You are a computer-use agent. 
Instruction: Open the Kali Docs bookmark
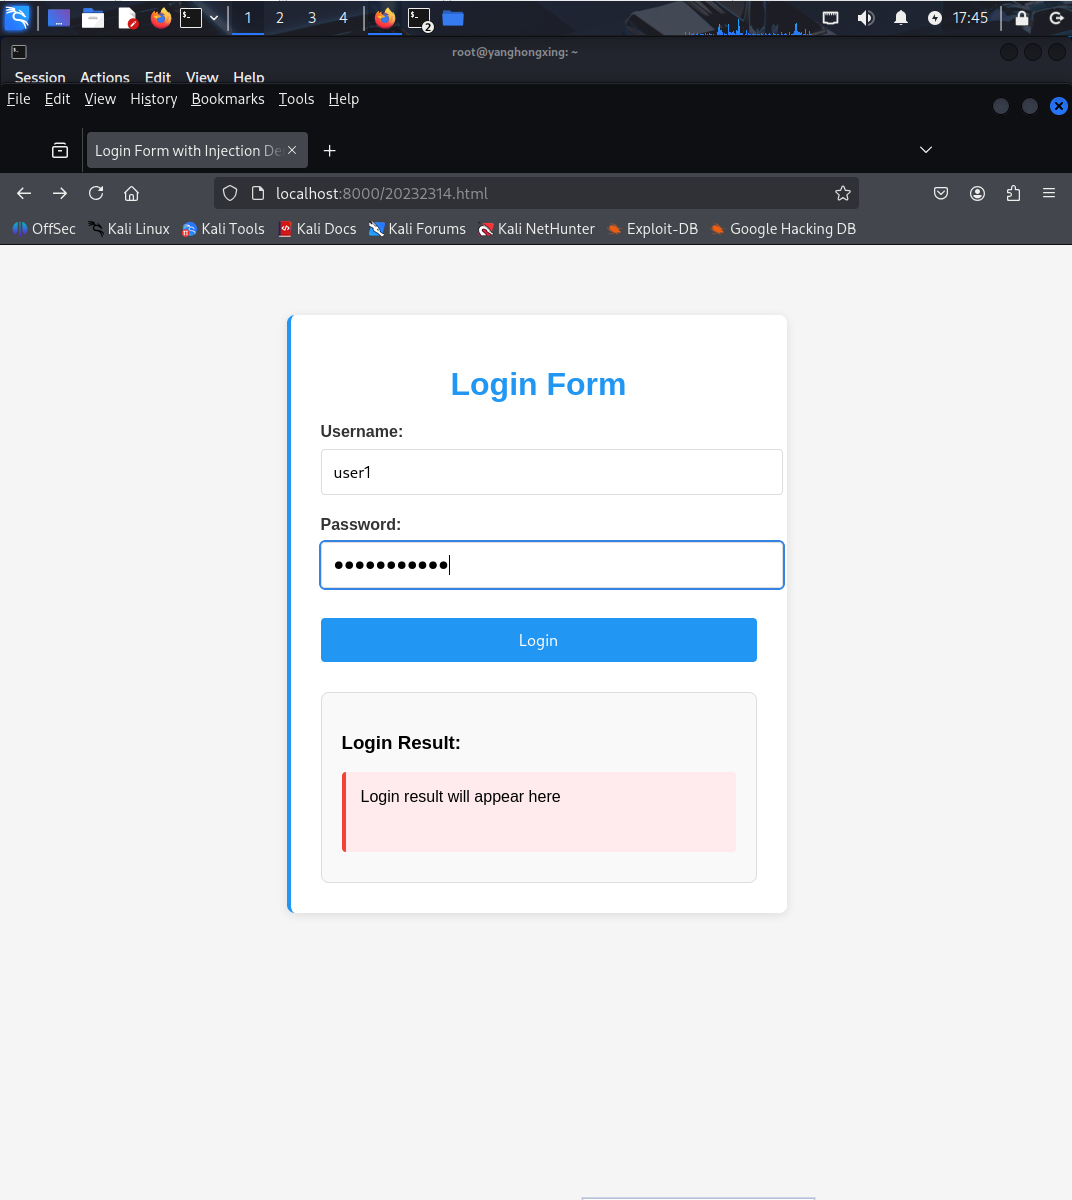(x=317, y=229)
